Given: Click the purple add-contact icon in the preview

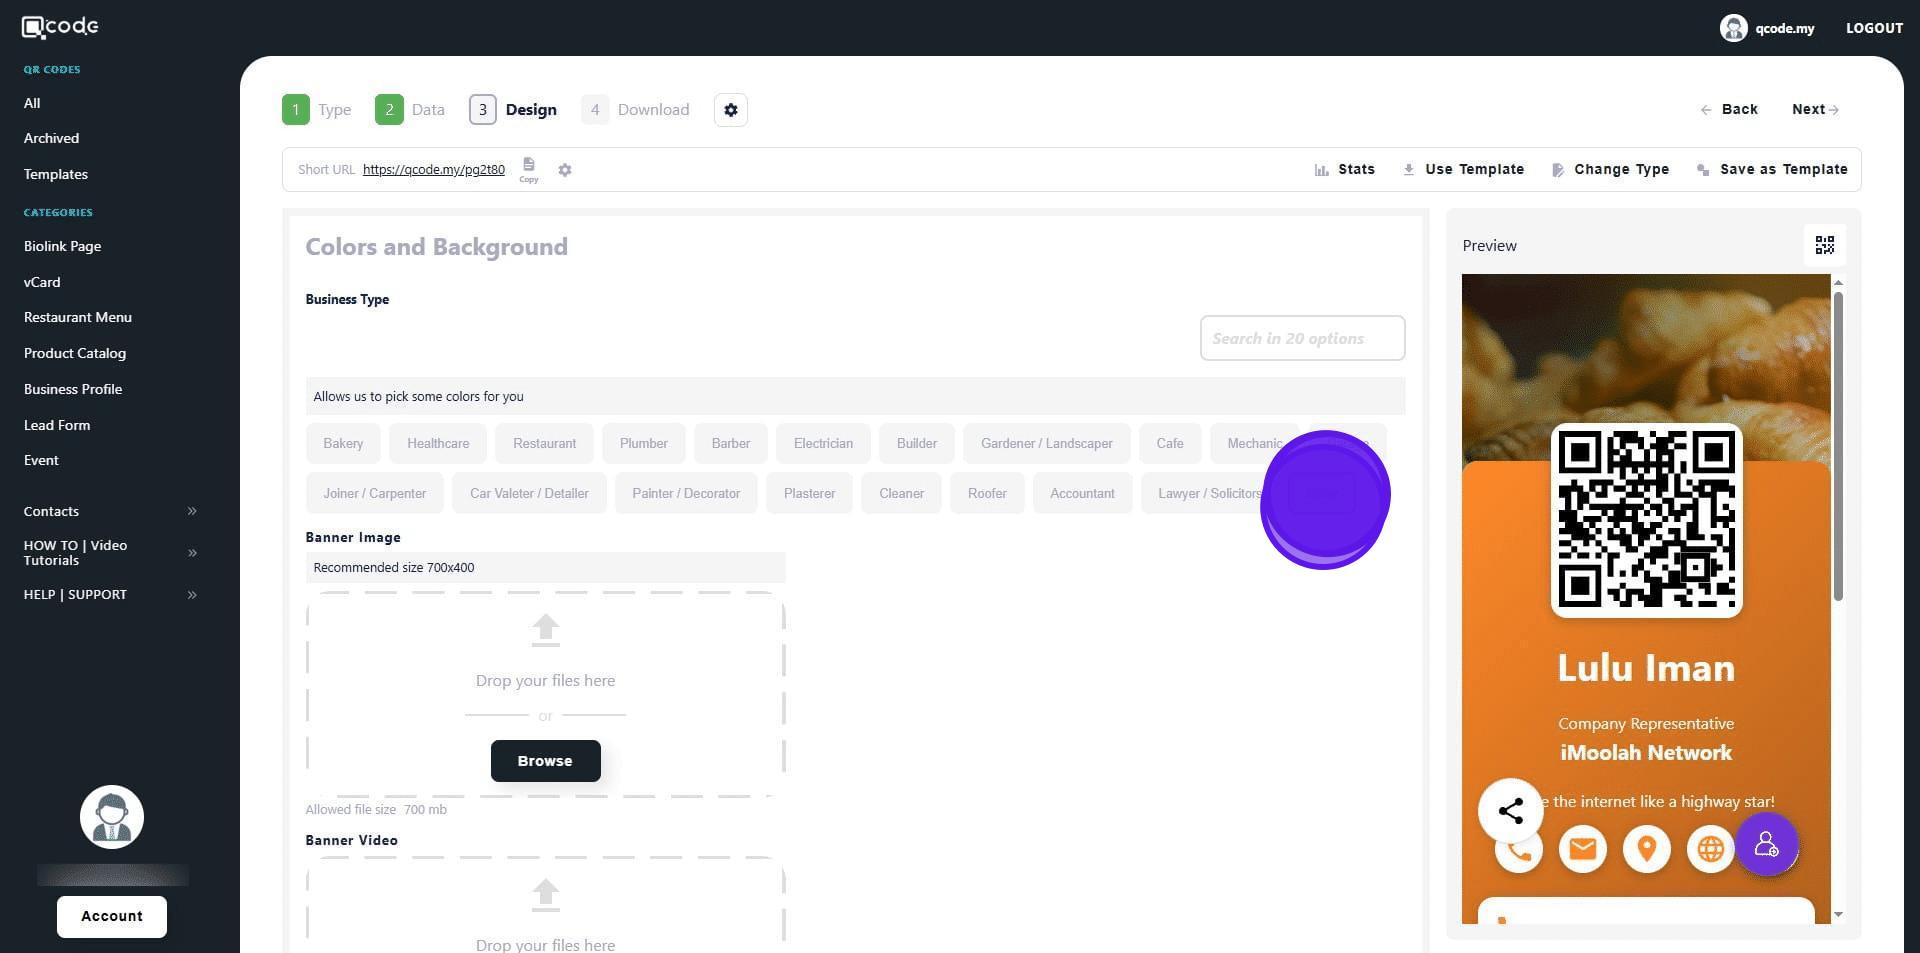Looking at the screenshot, I should (x=1767, y=846).
